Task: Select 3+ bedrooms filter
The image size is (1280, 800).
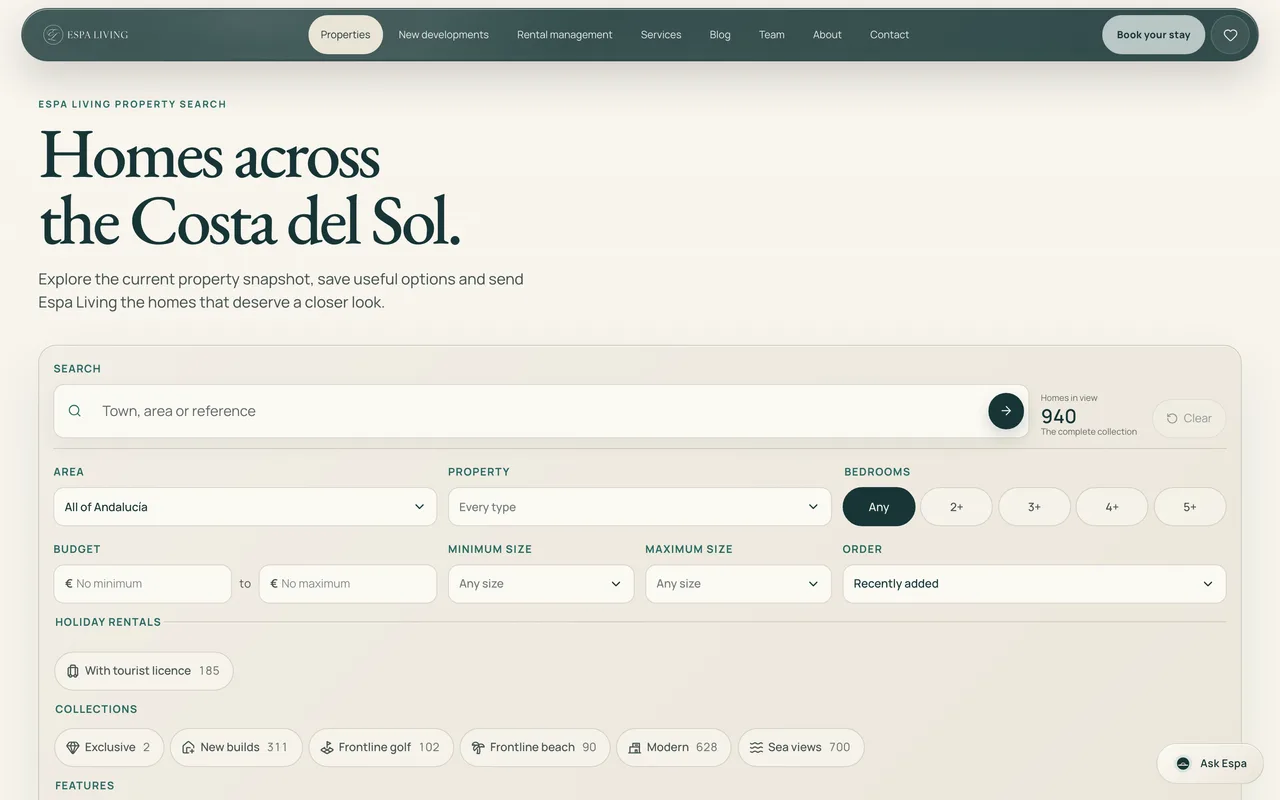Action: (1035, 507)
